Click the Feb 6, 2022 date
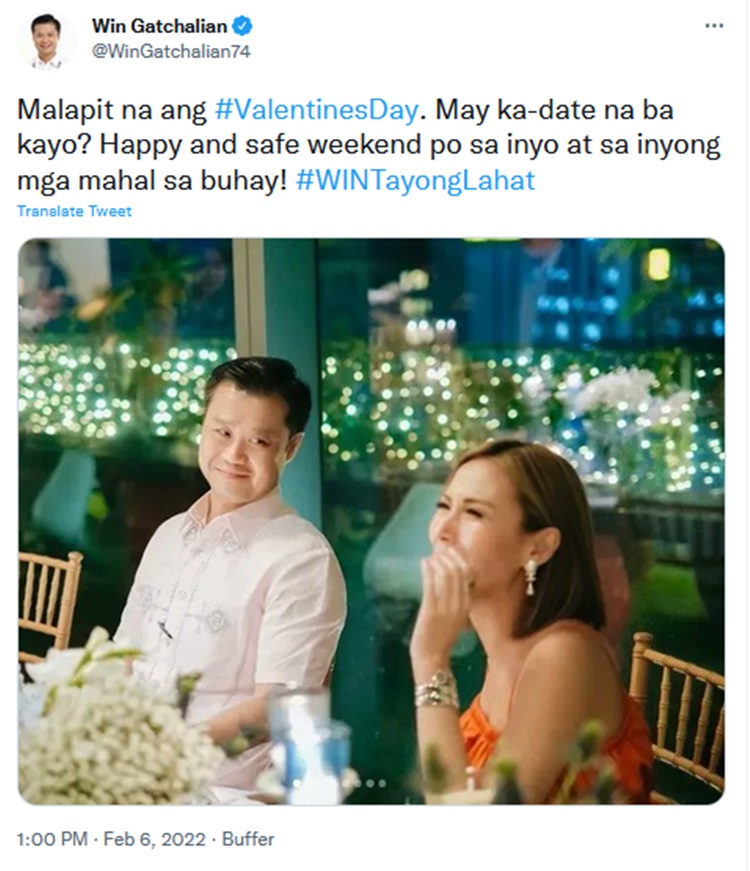 (155, 839)
